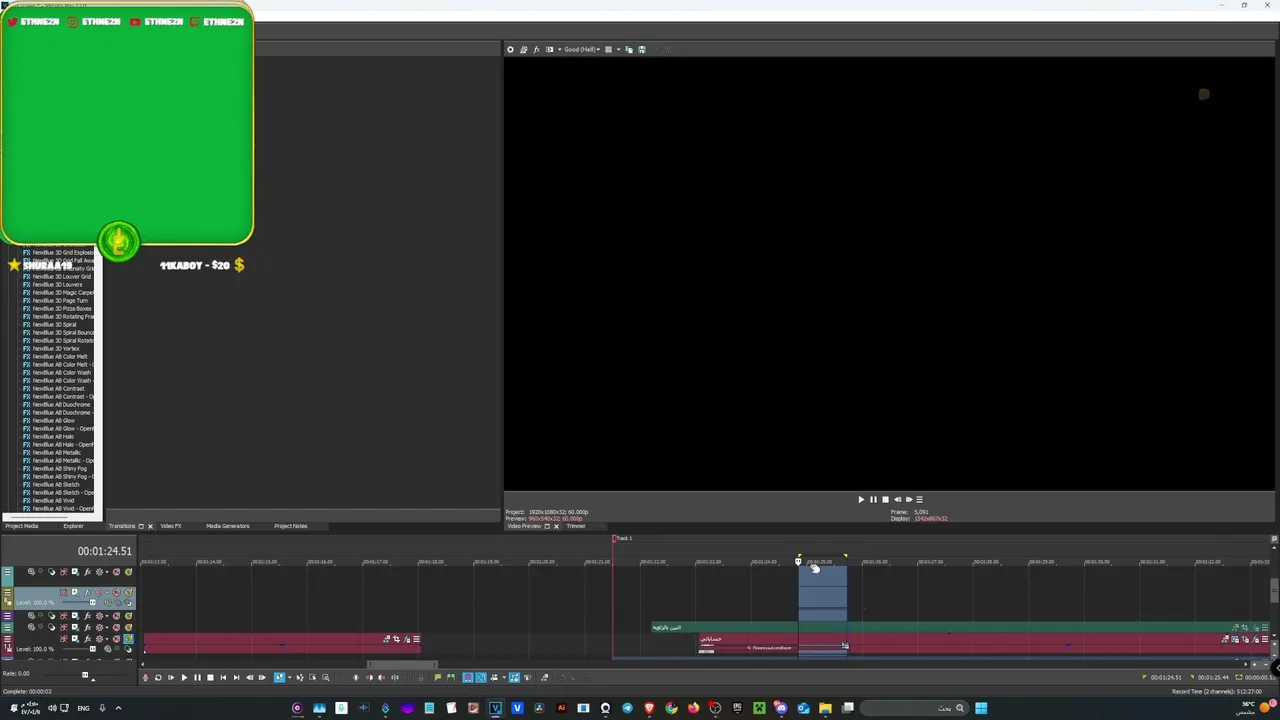Select the Transitions tab
The width and height of the screenshot is (1280, 720).
122,526
